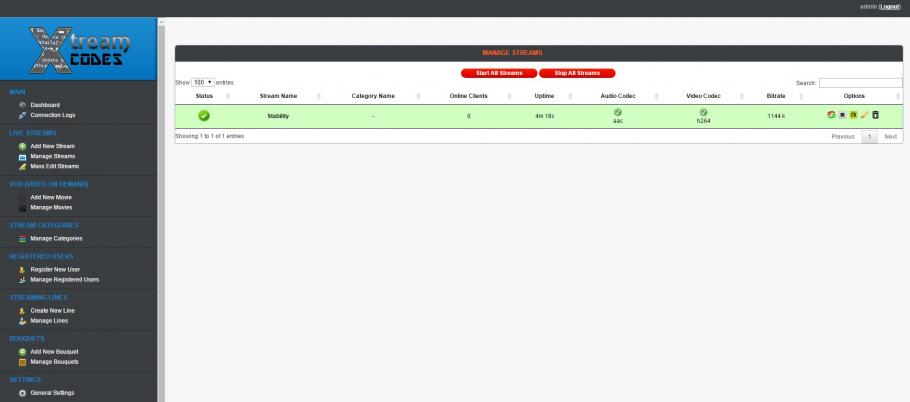Focus the Search input field

point(861,83)
